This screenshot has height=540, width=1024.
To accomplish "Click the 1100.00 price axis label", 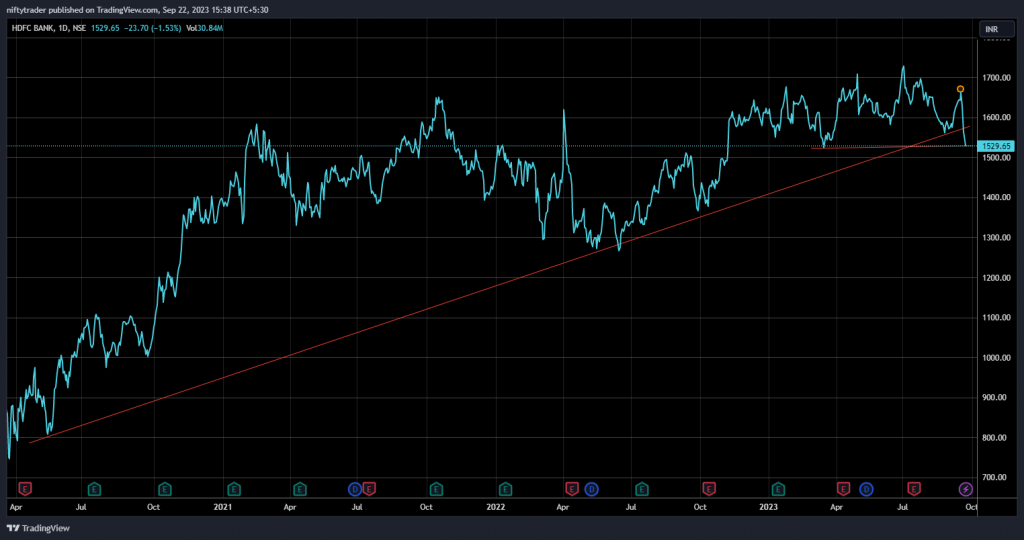I will tap(996, 317).
